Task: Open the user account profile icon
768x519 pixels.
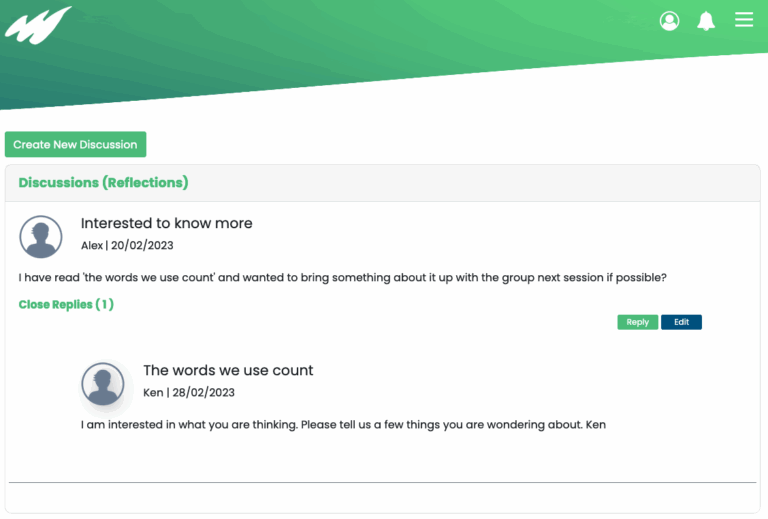Action: click(x=669, y=21)
